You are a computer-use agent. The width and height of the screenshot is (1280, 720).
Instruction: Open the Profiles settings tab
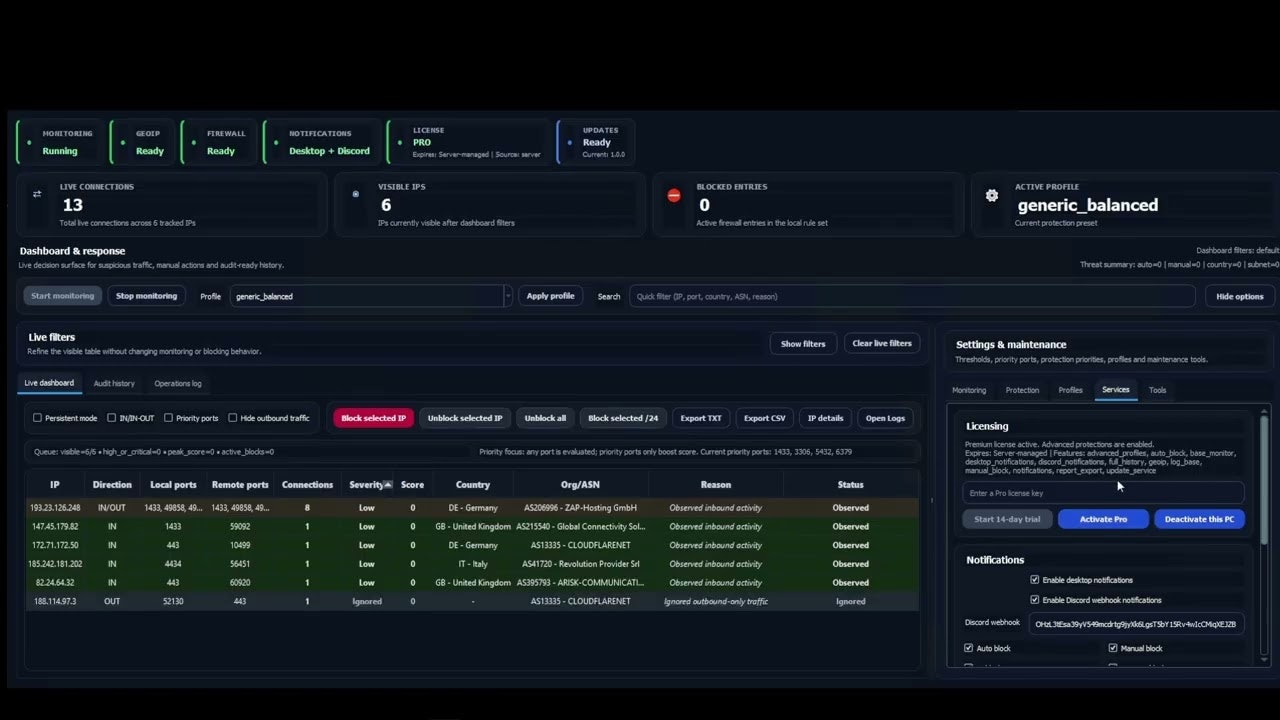point(1071,390)
